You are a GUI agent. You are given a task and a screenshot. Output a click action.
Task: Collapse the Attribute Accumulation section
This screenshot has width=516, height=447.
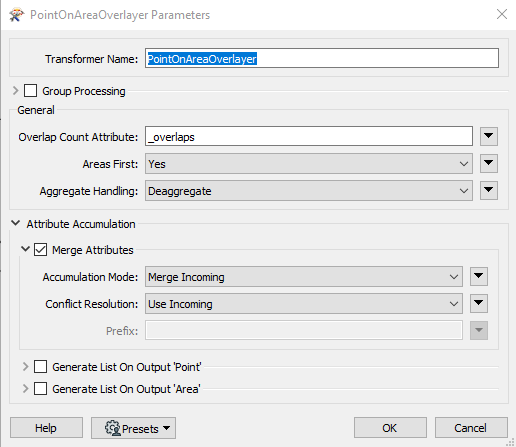15,223
